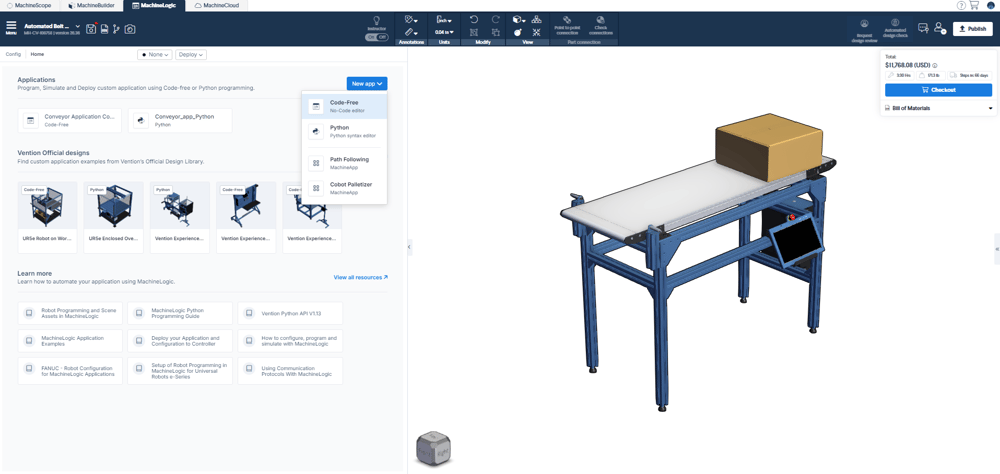Open the comments chat icon
The height and width of the screenshot is (474, 1000).
click(x=922, y=27)
